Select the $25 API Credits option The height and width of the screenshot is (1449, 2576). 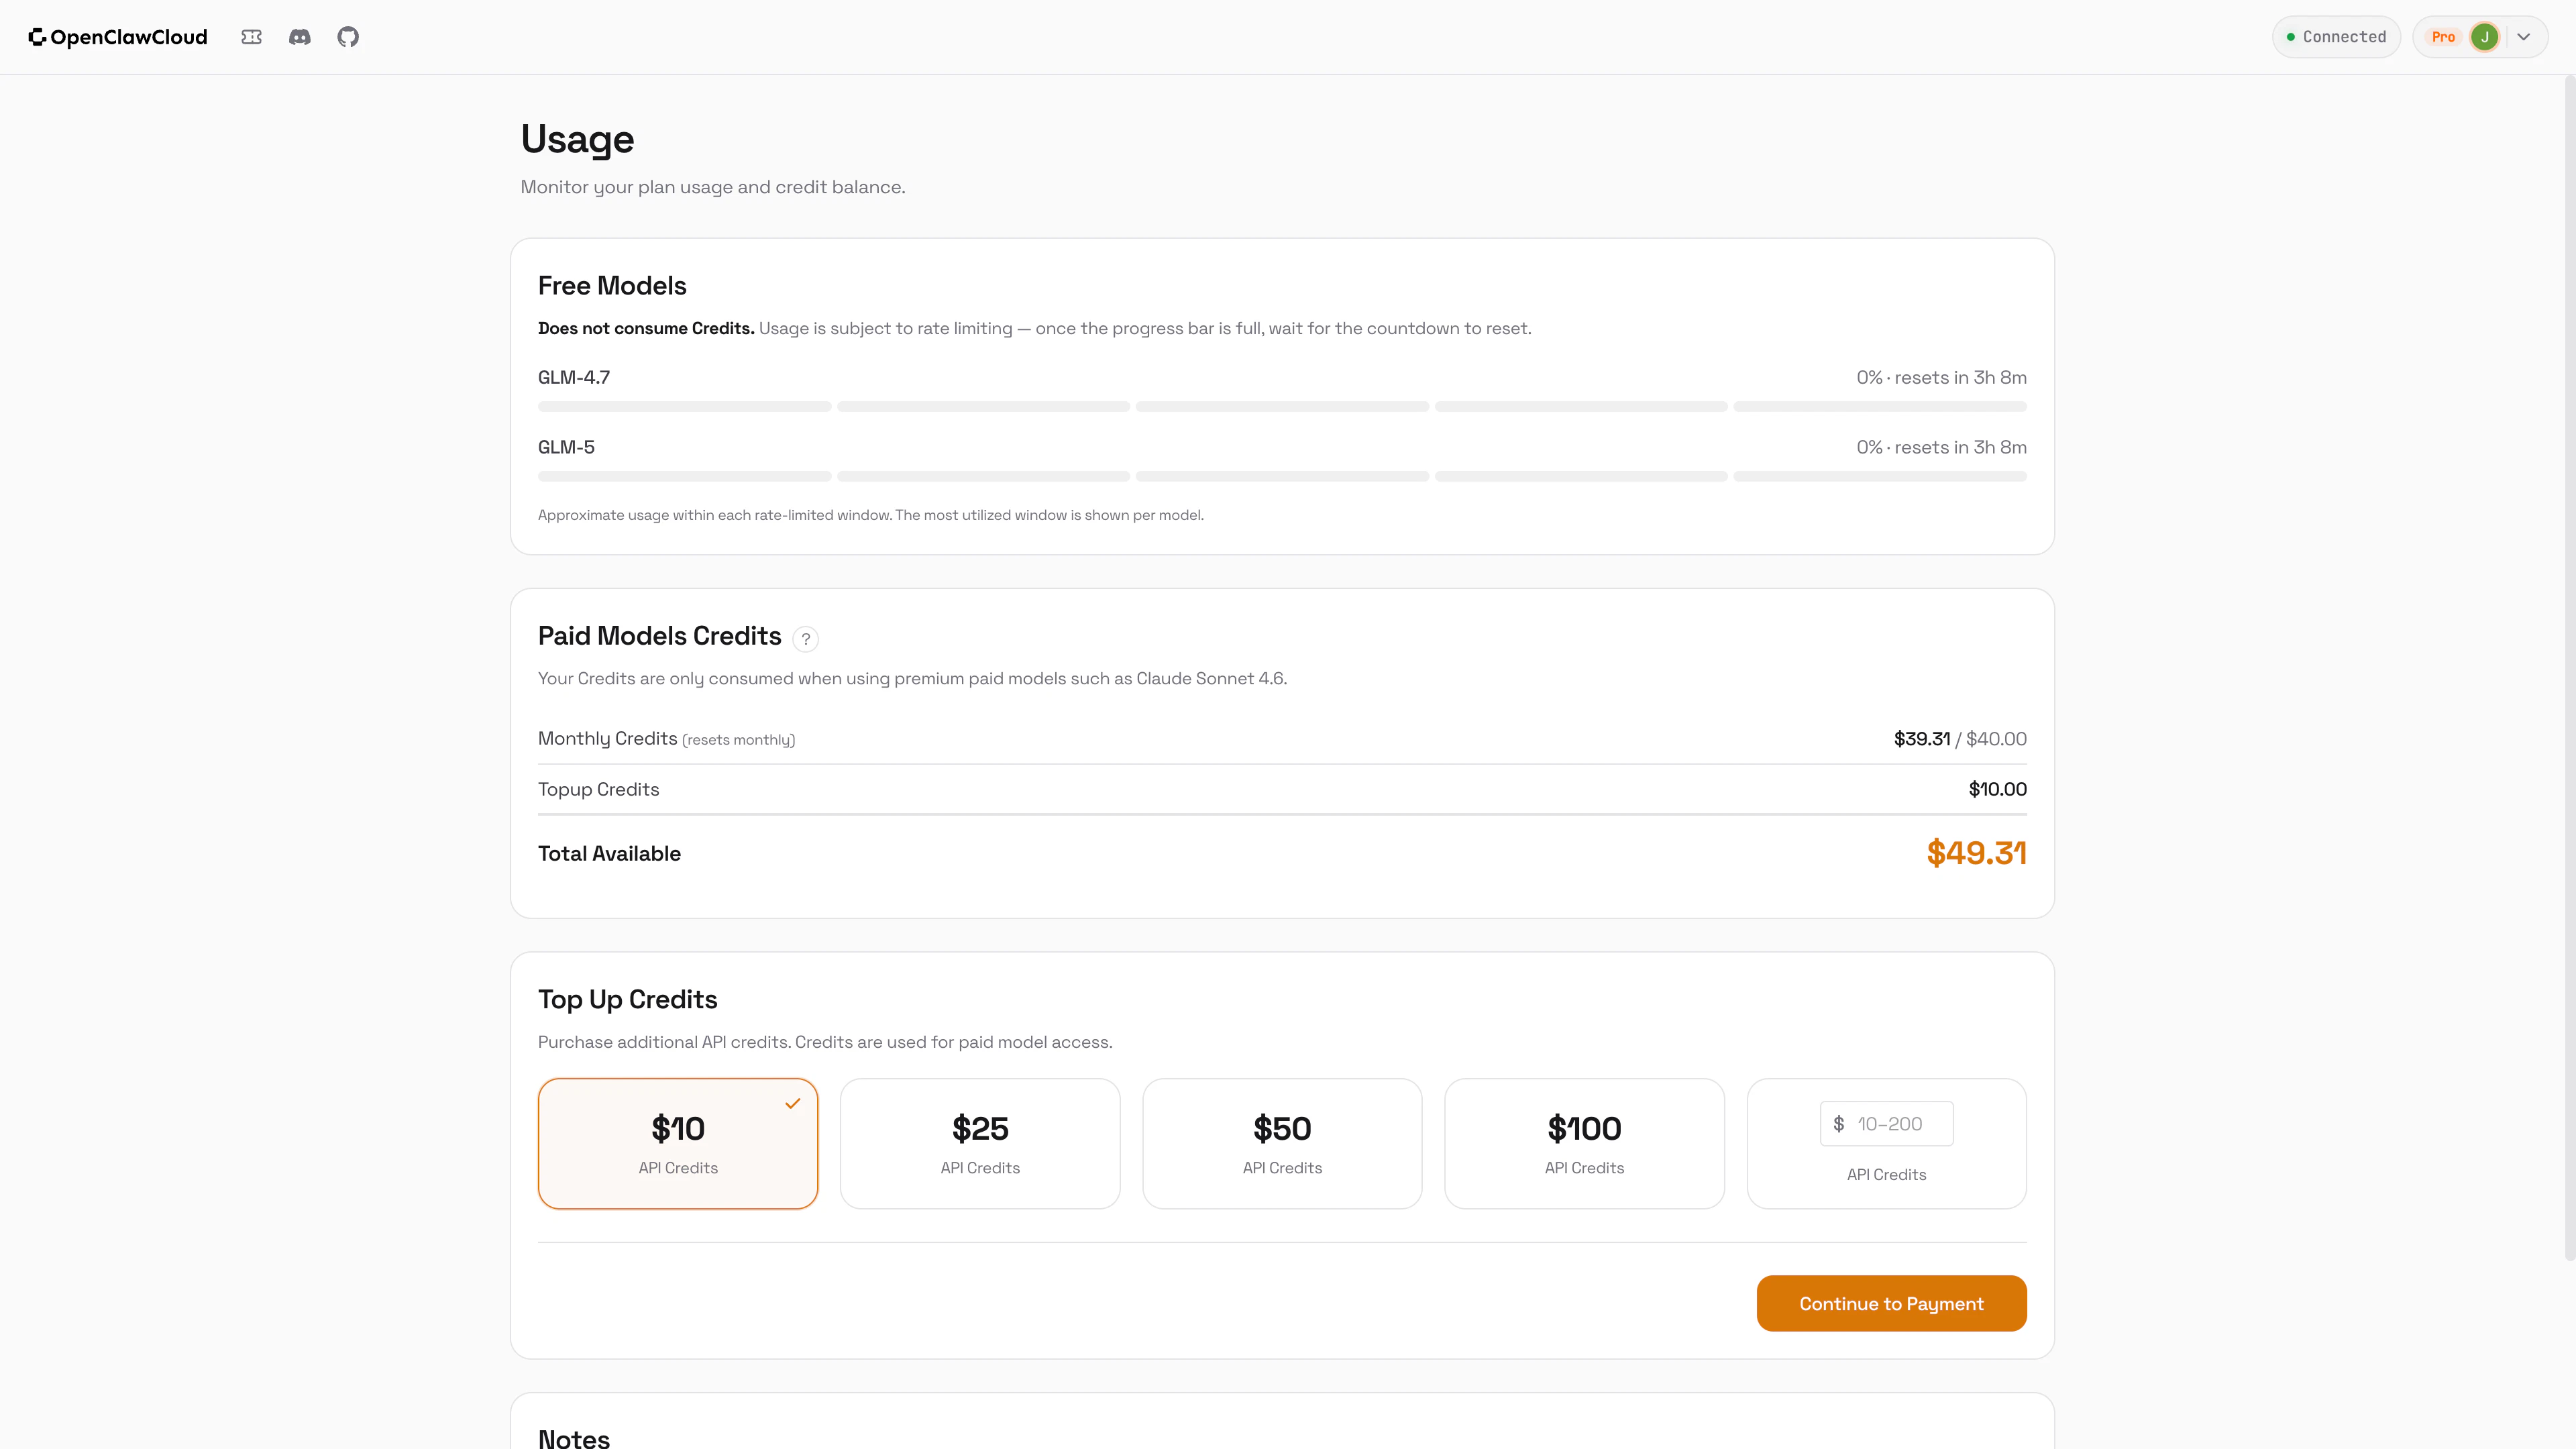click(980, 1143)
